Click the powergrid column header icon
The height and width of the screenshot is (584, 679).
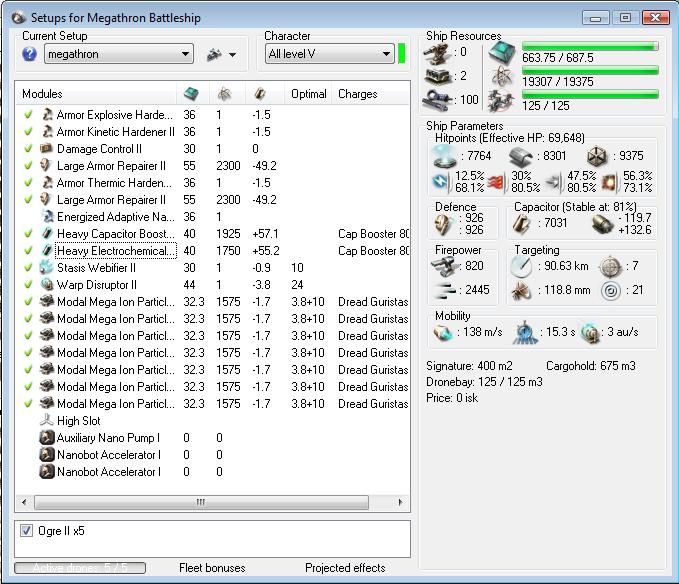(x=223, y=94)
